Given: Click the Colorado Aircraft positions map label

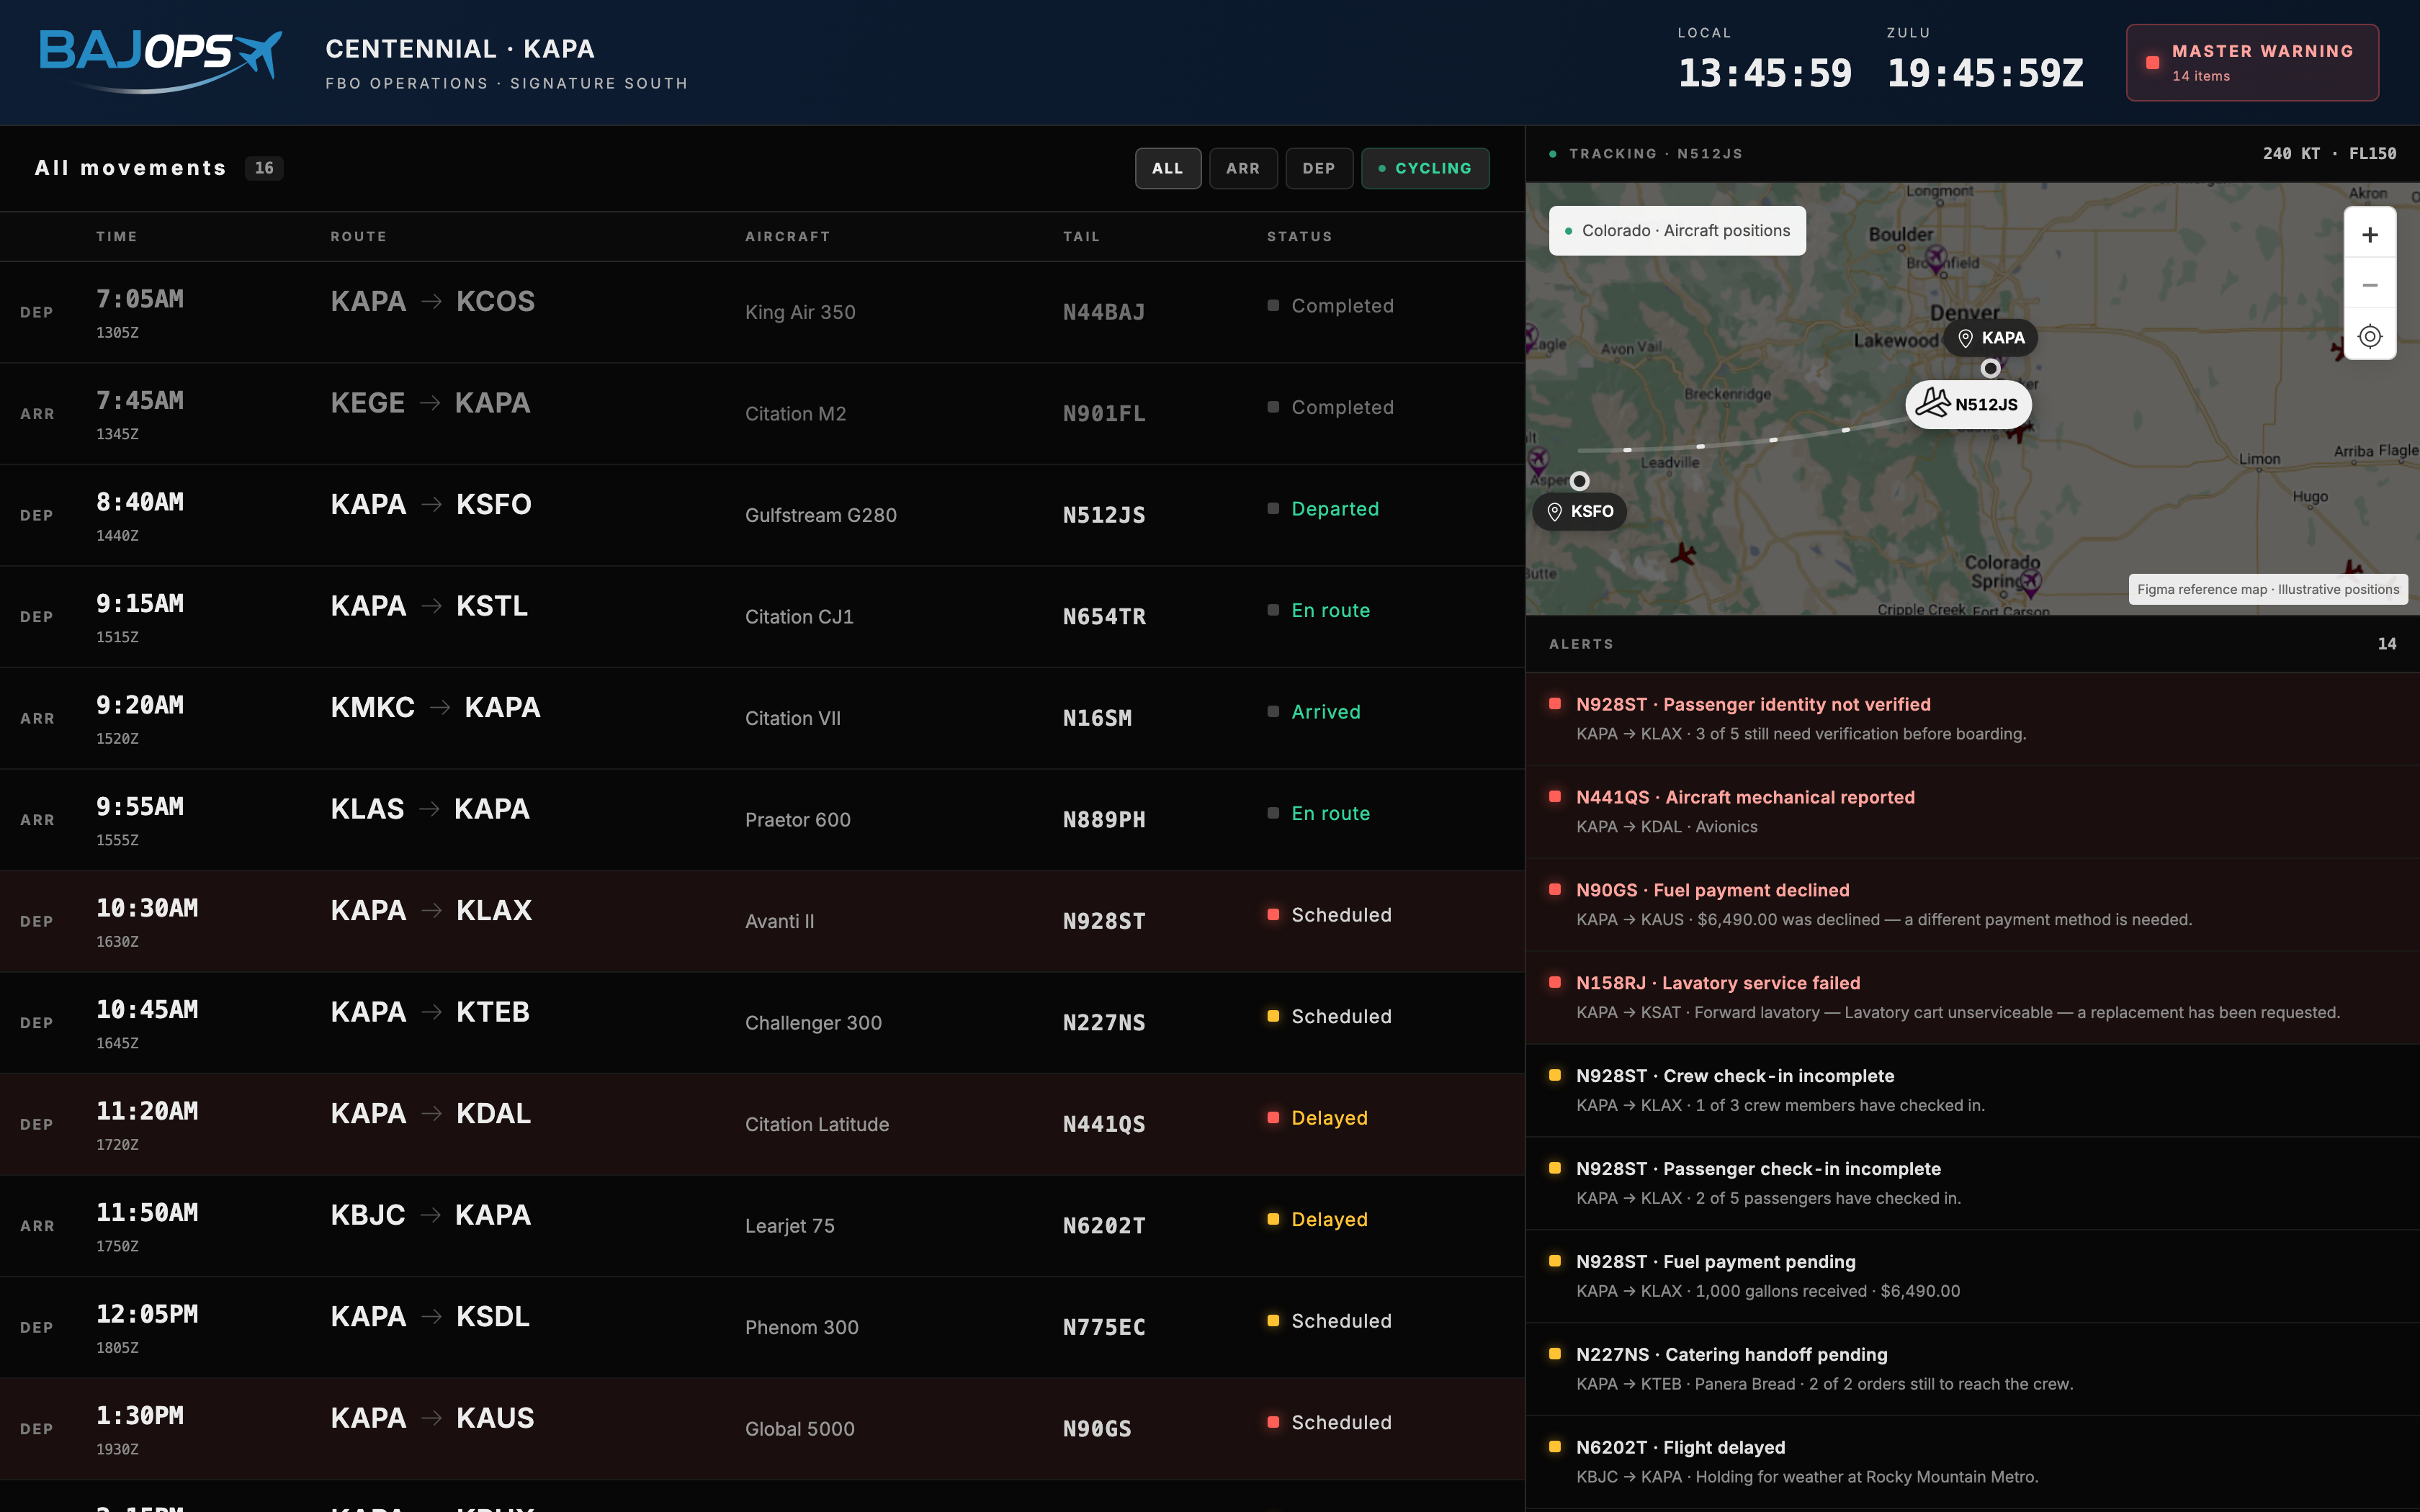Looking at the screenshot, I should [1677, 231].
